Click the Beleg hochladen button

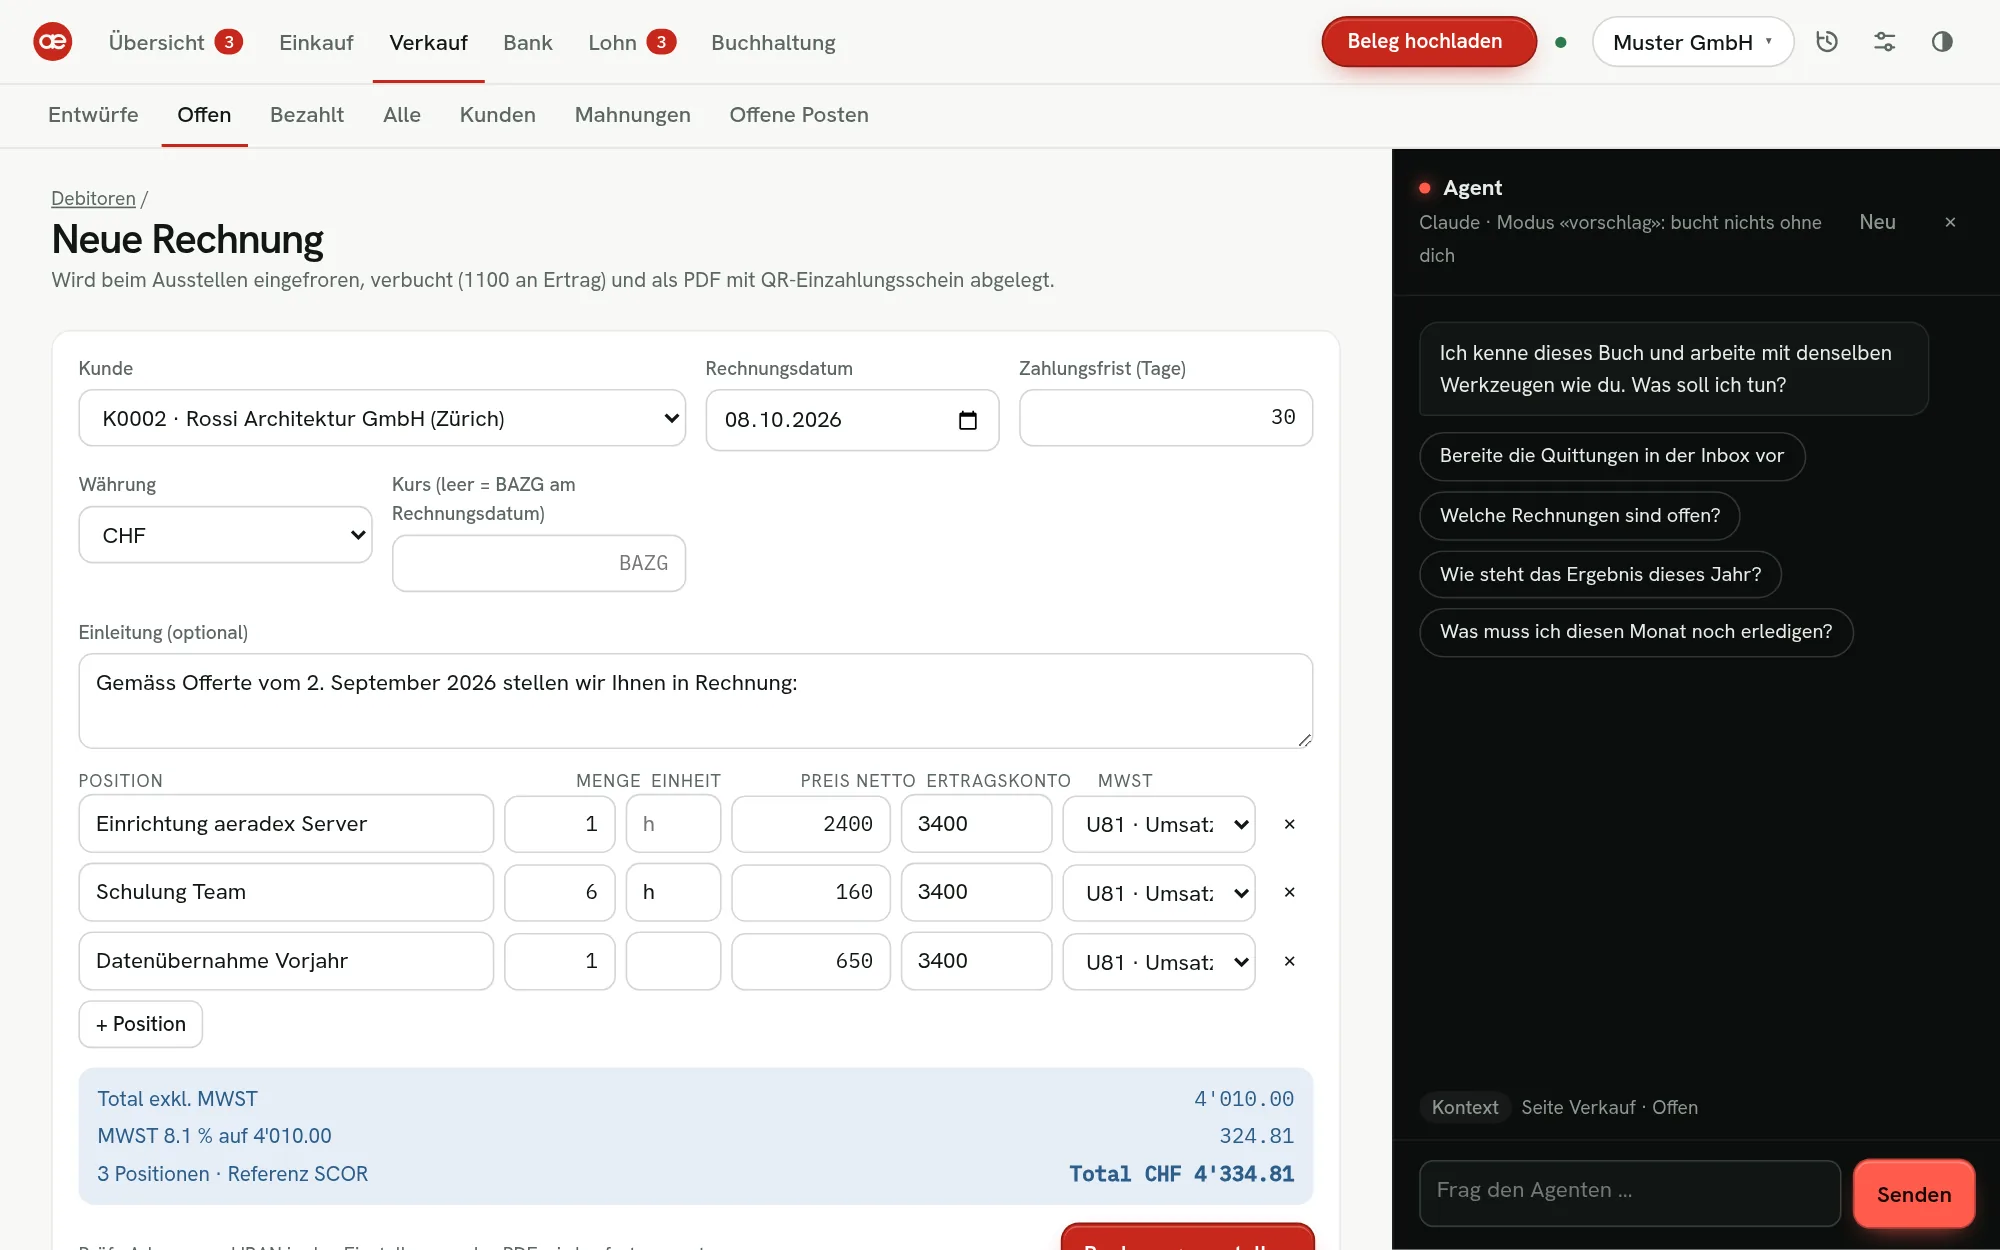click(x=1428, y=42)
